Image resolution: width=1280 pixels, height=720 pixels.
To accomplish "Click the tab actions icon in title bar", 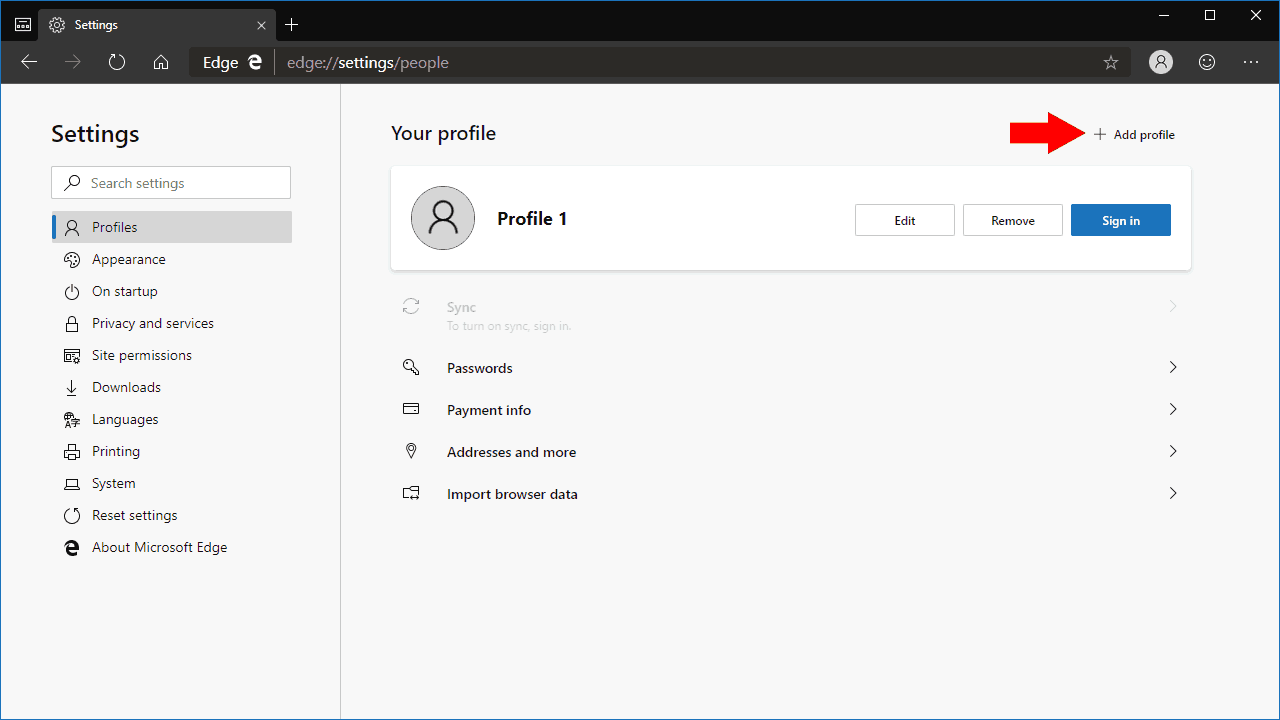I will [23, 24].
